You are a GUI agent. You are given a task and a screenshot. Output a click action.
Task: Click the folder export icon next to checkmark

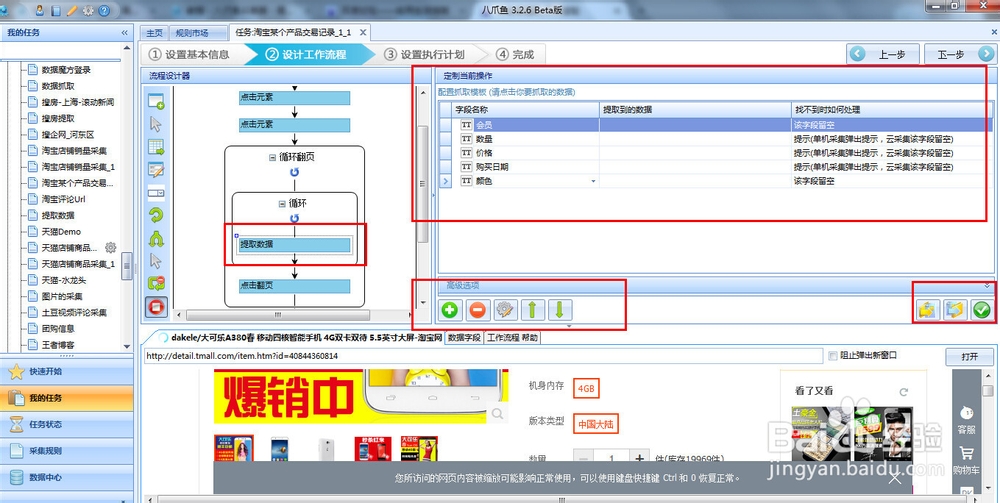[x=955, y=310]
